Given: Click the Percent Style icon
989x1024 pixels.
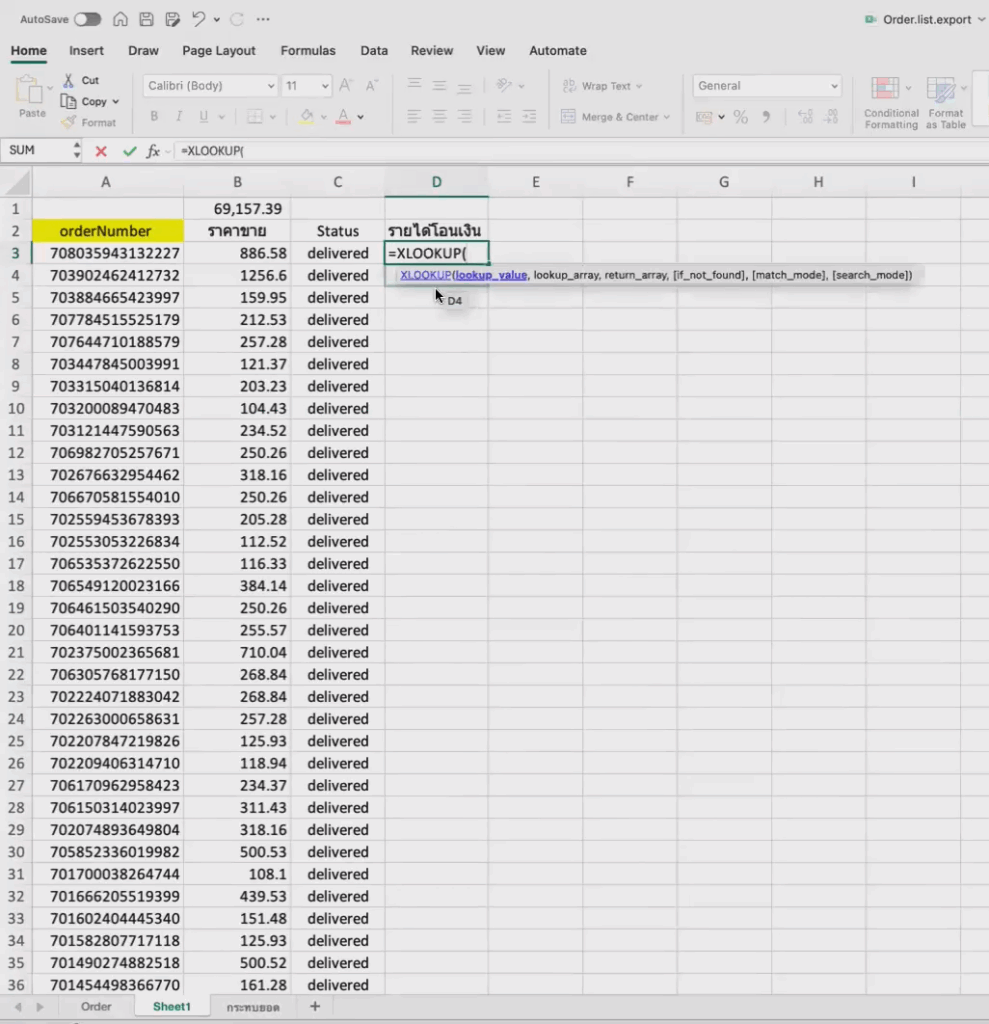Looking at the screenshot, I should [x=741, y=117].
